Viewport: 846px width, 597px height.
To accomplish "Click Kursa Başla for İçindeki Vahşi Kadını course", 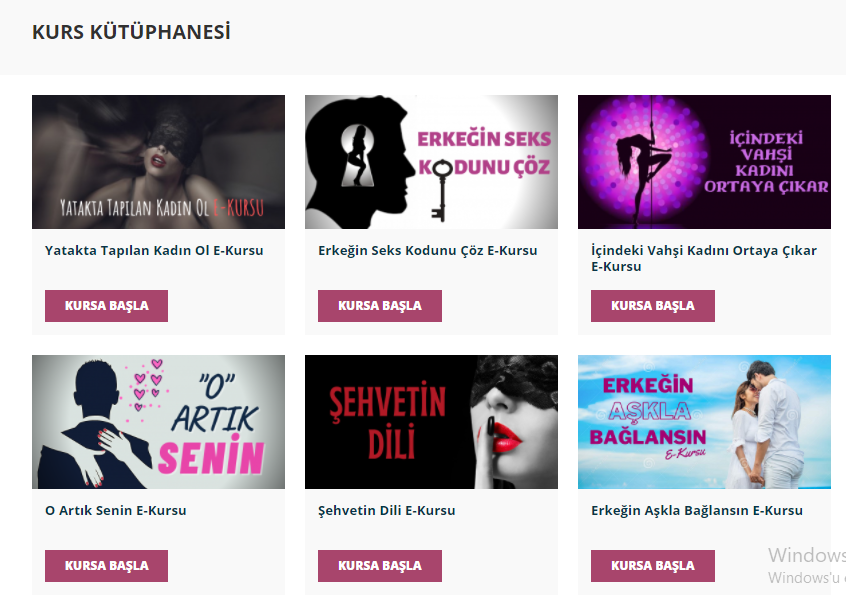I will point(653,306).
